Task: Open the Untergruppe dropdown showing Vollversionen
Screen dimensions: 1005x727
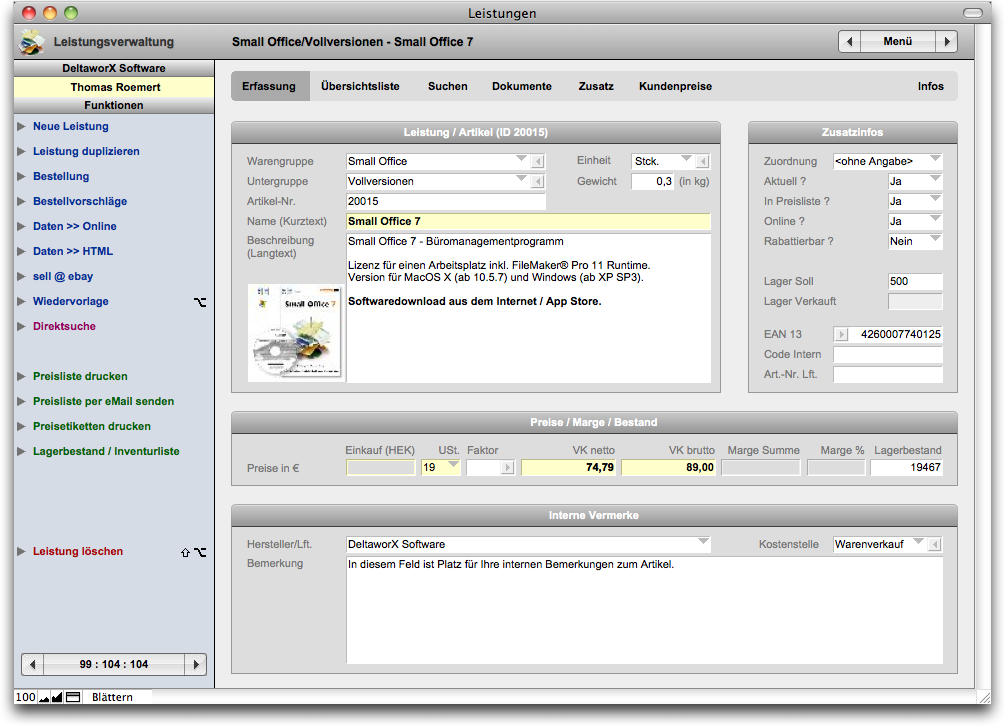Action: click(x=437, y=181)
